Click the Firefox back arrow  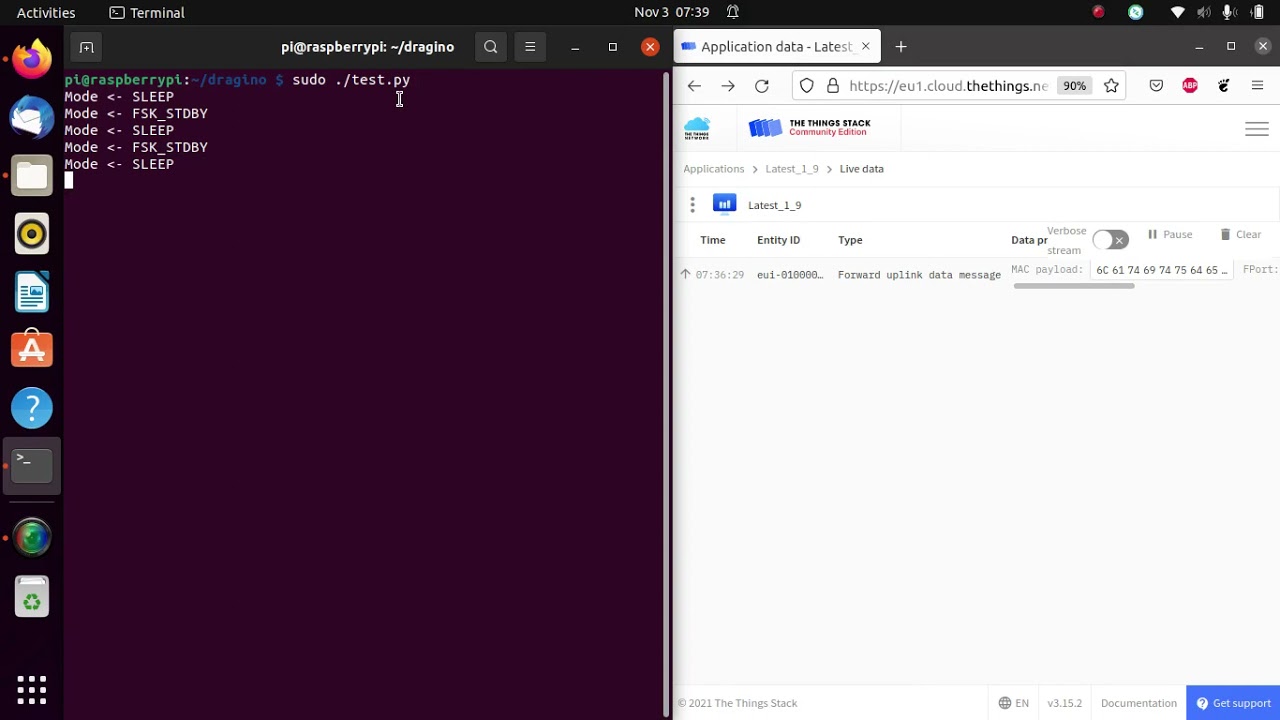tap(694, 86)
